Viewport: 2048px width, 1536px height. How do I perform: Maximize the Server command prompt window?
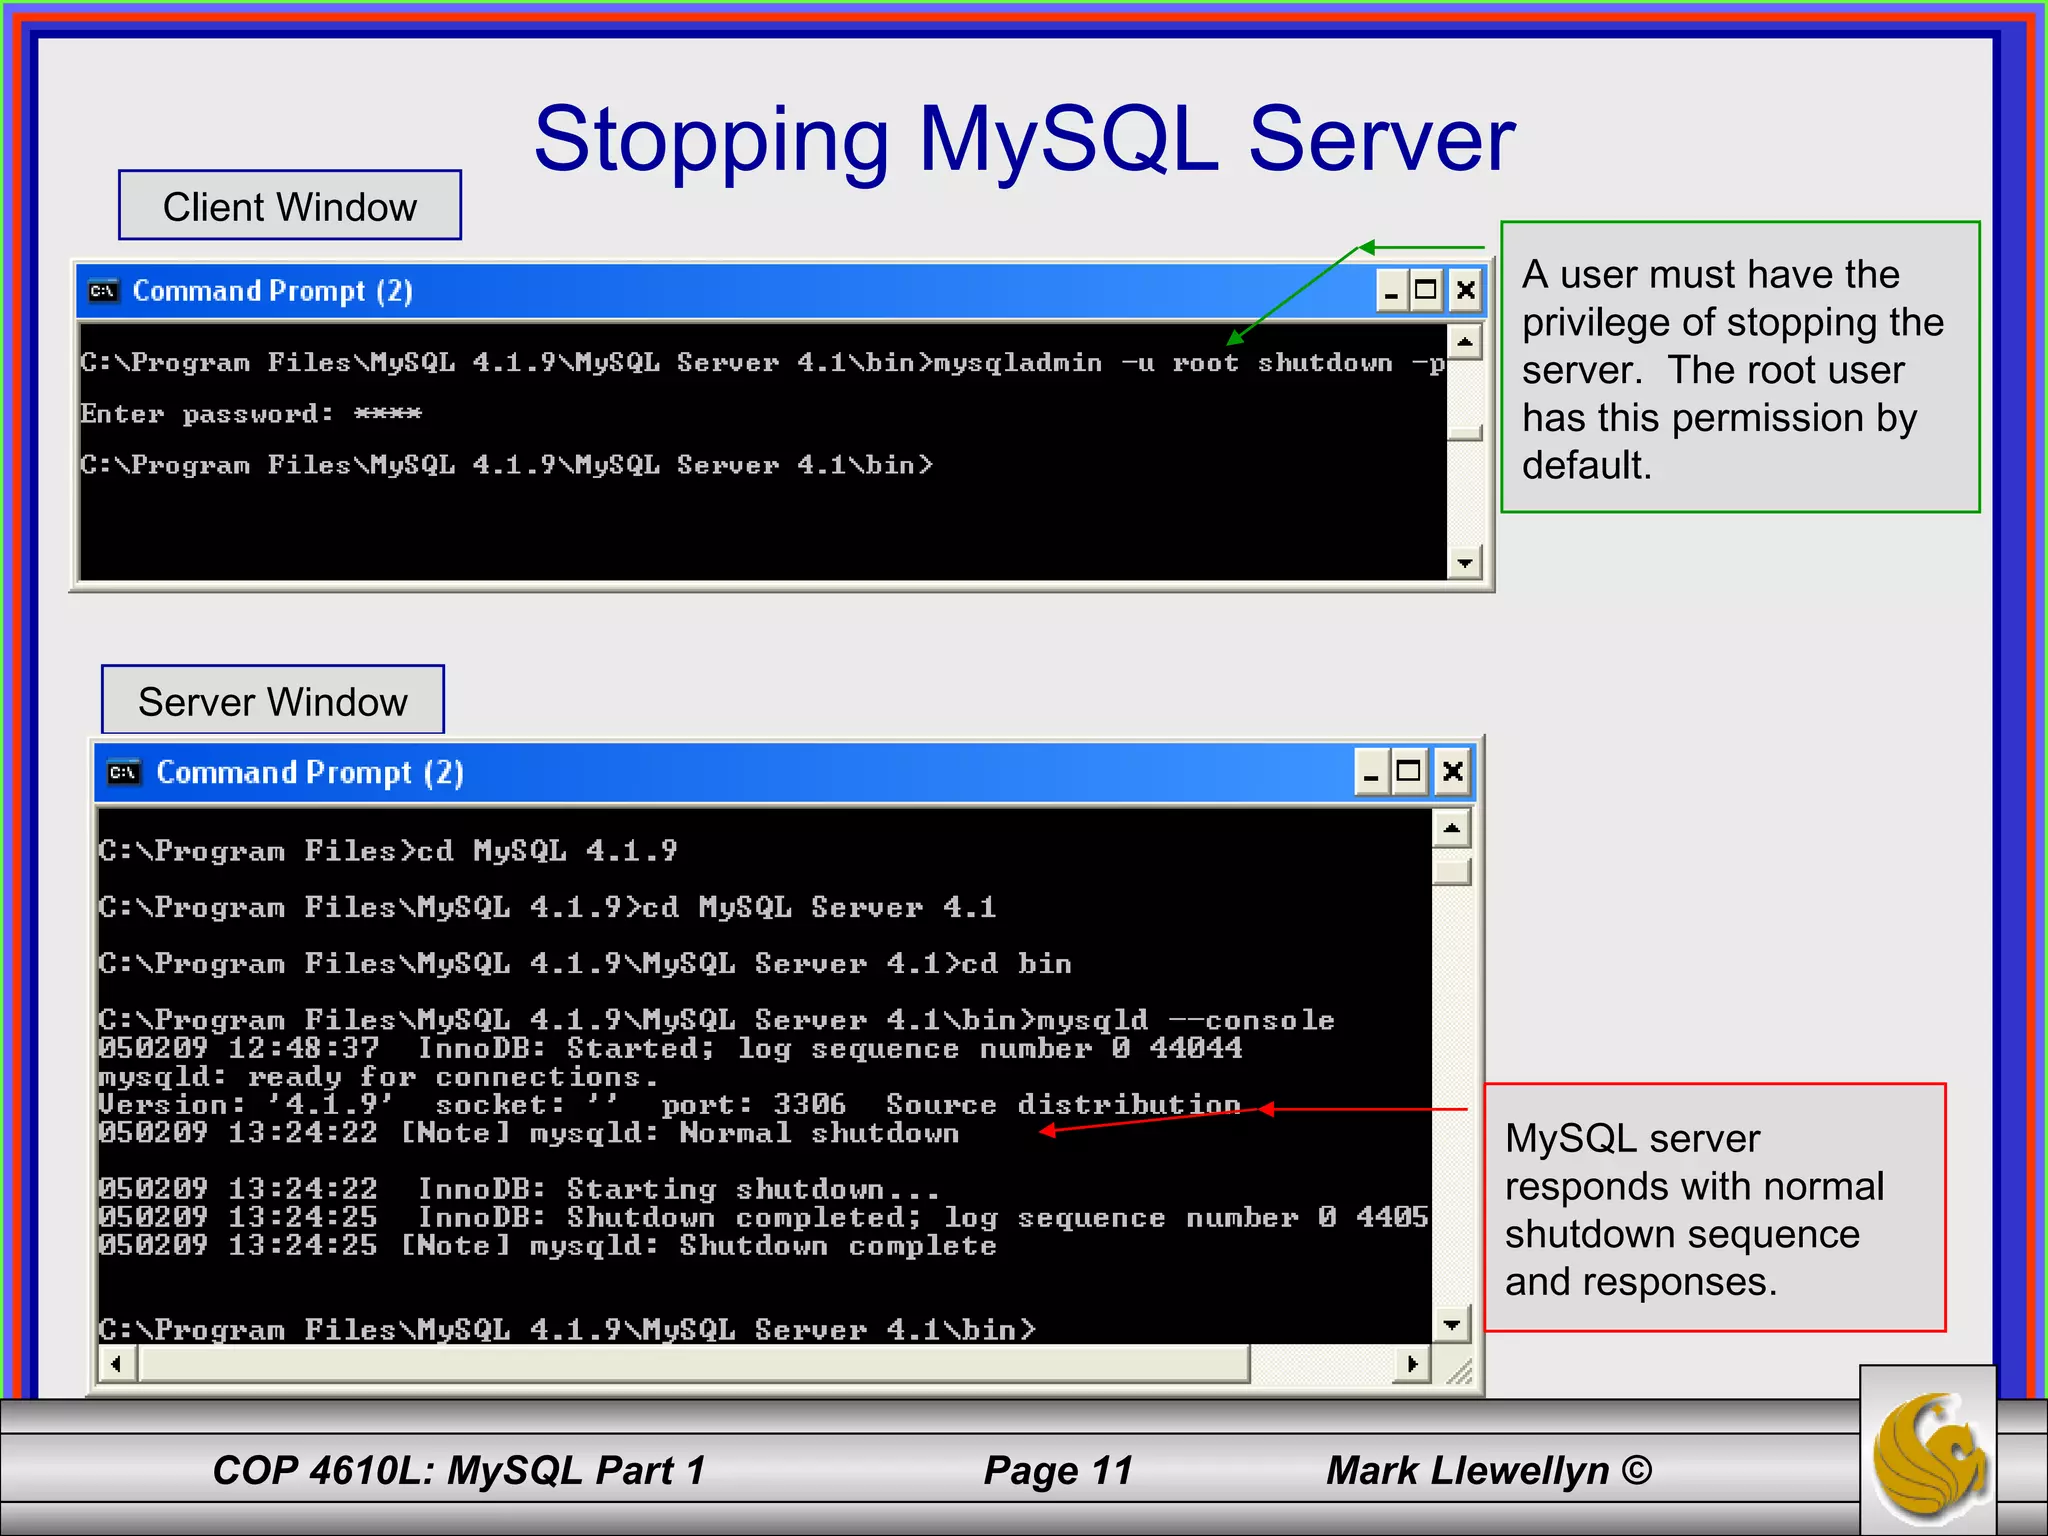click(x=1409, y=772)
